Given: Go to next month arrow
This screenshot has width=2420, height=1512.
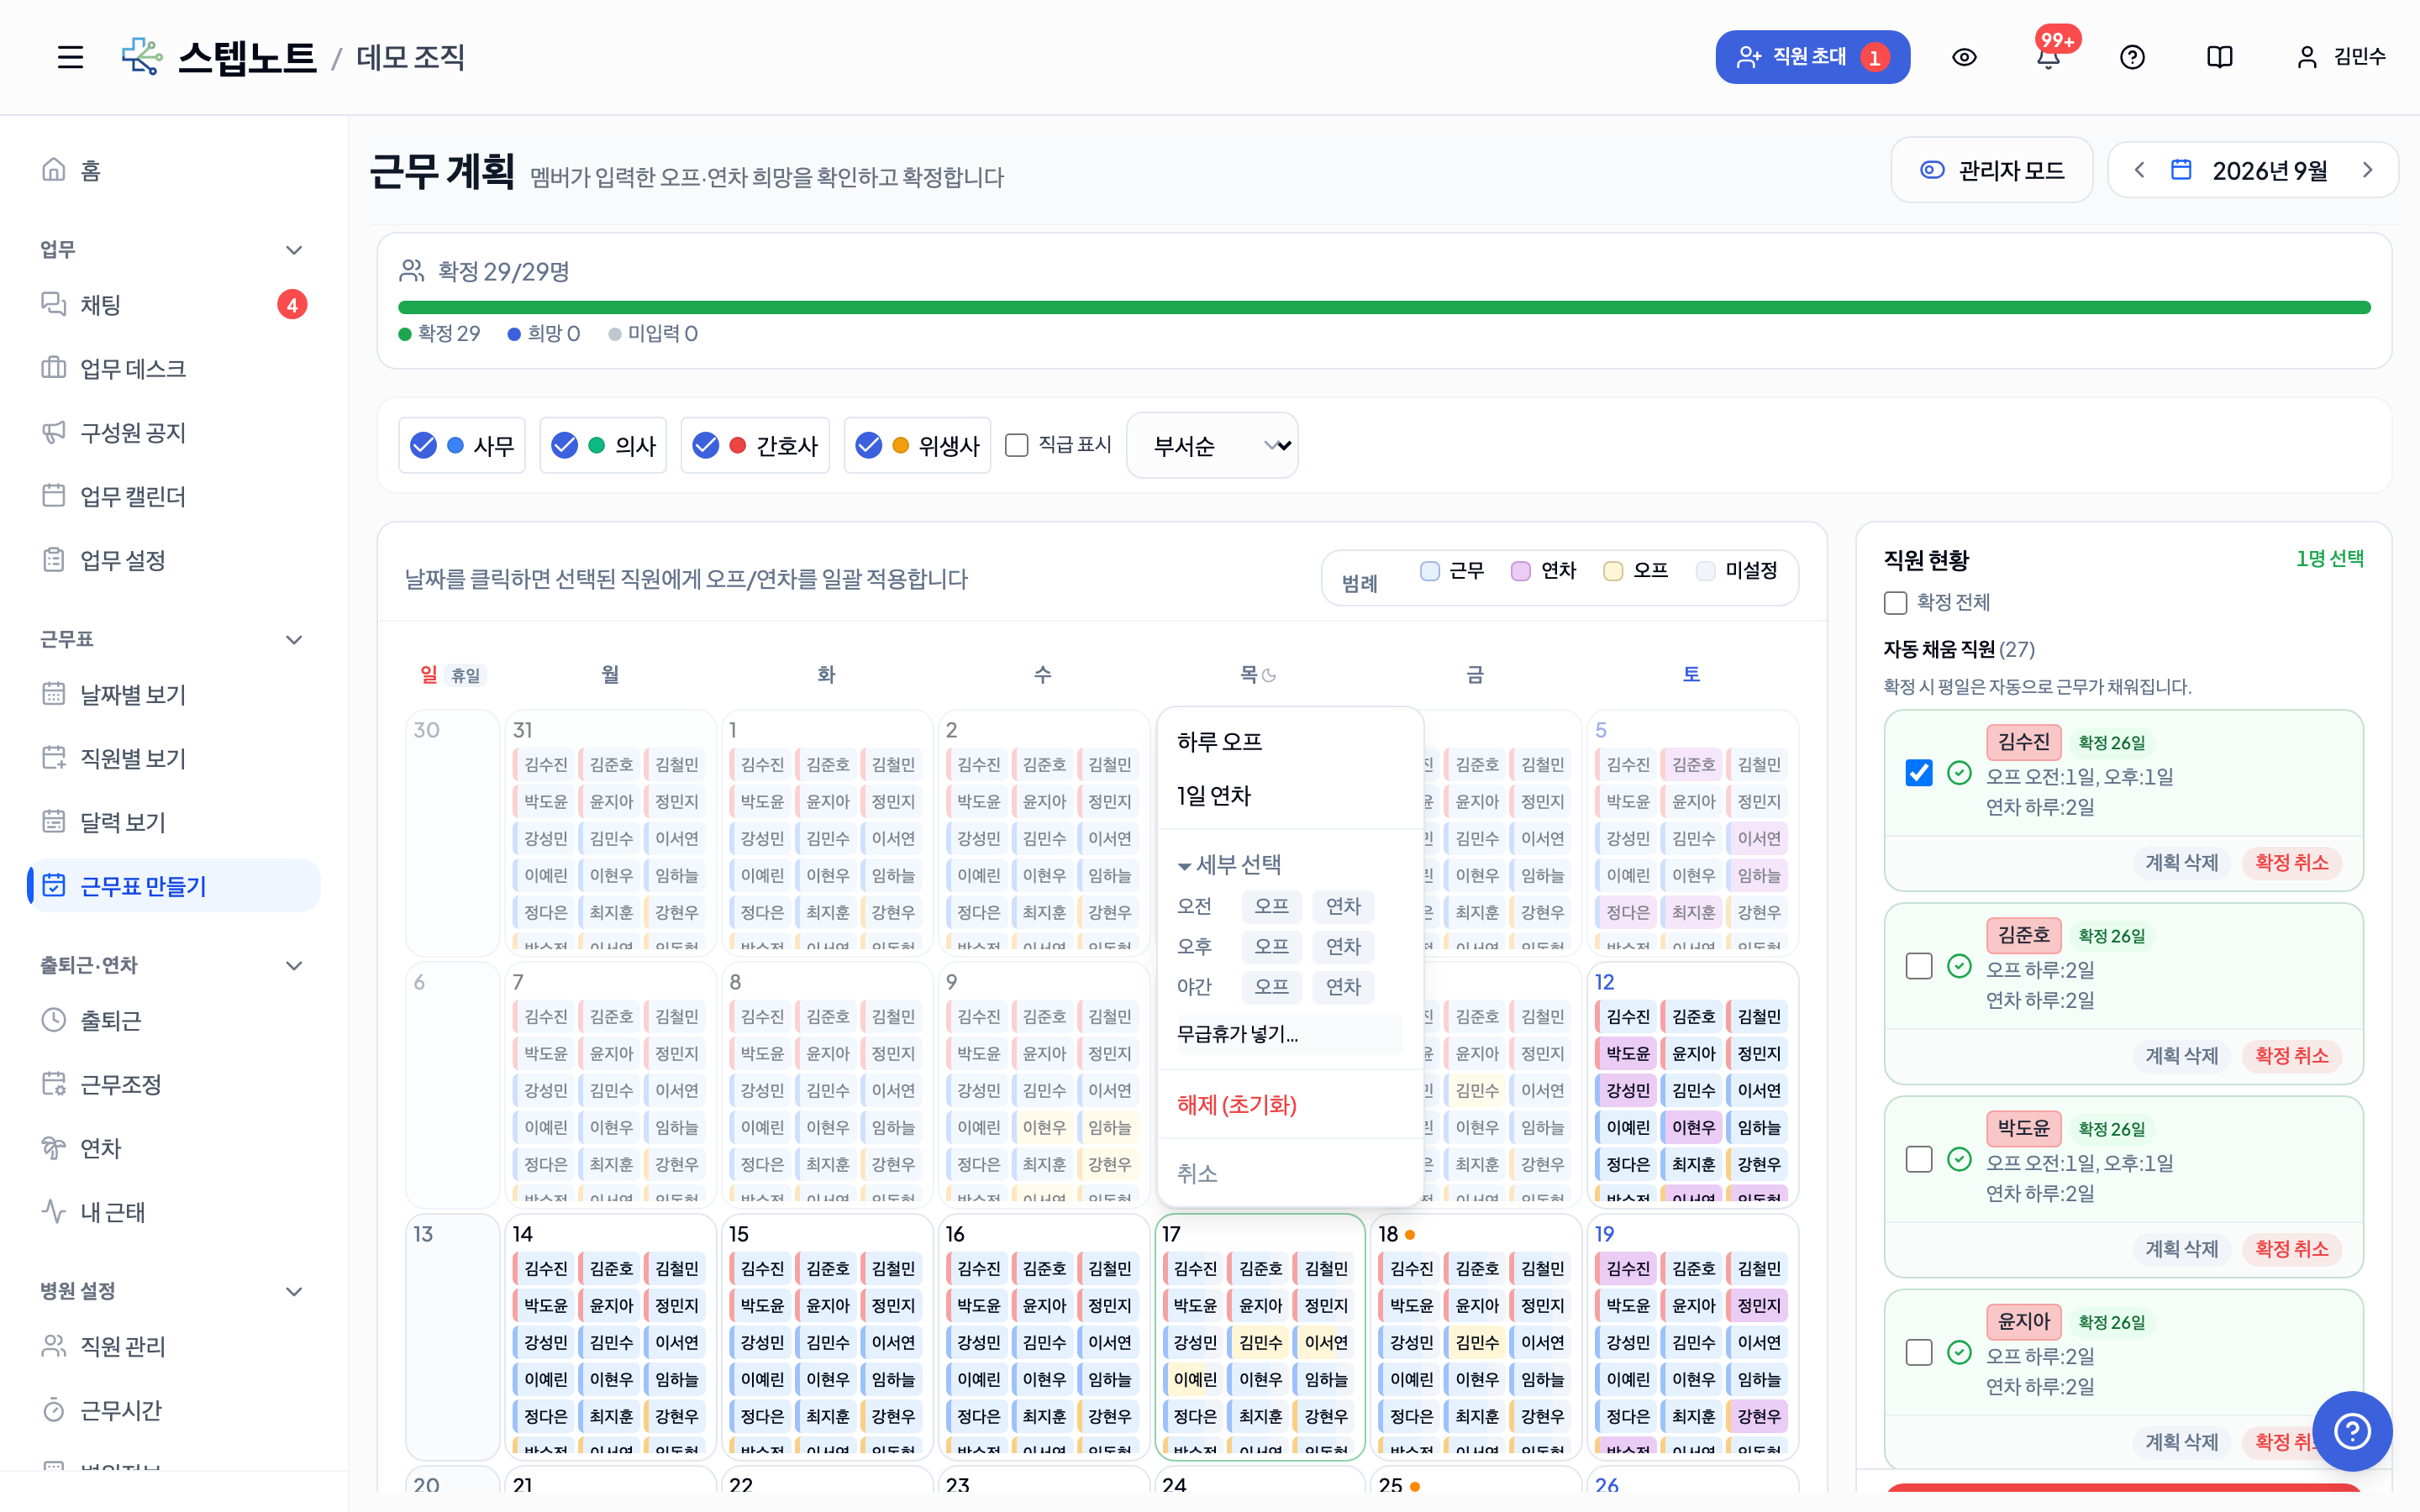Looking at the screenshot, I should click(2367, 170).
